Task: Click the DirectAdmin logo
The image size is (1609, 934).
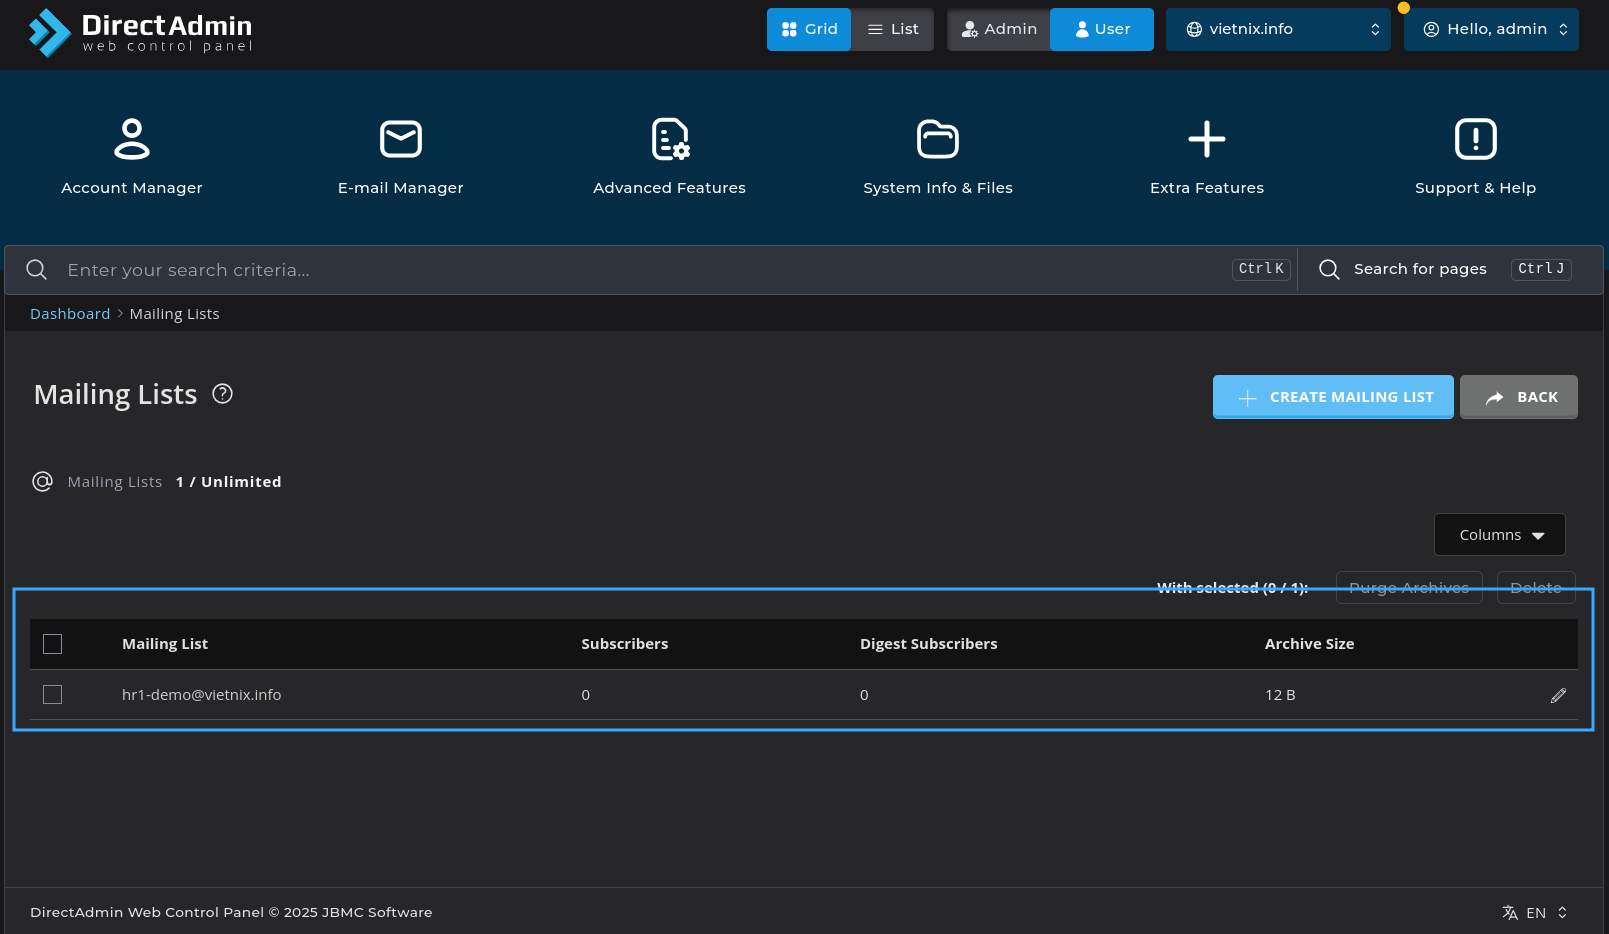Action: point(140,31)
